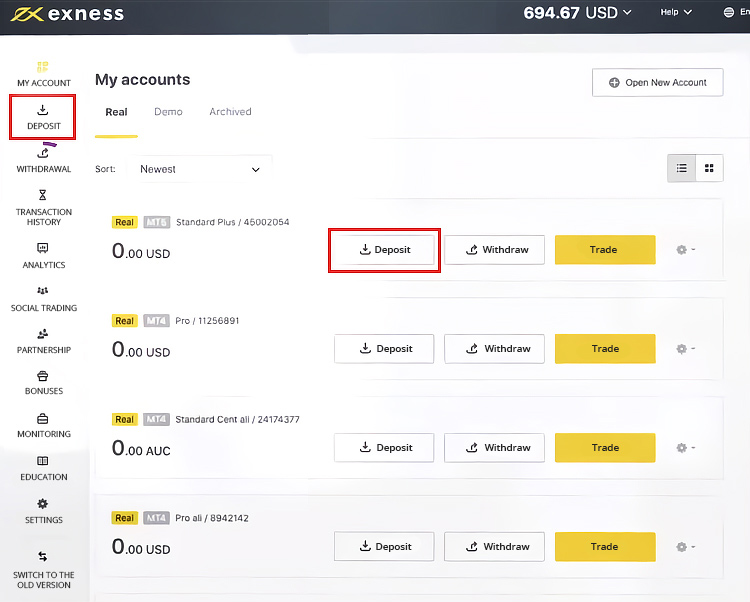The height and width of the screenshot is (602, 750).
Task: Click Withdraw for Standard Cent ali account
Action: [x=495, y=448]
